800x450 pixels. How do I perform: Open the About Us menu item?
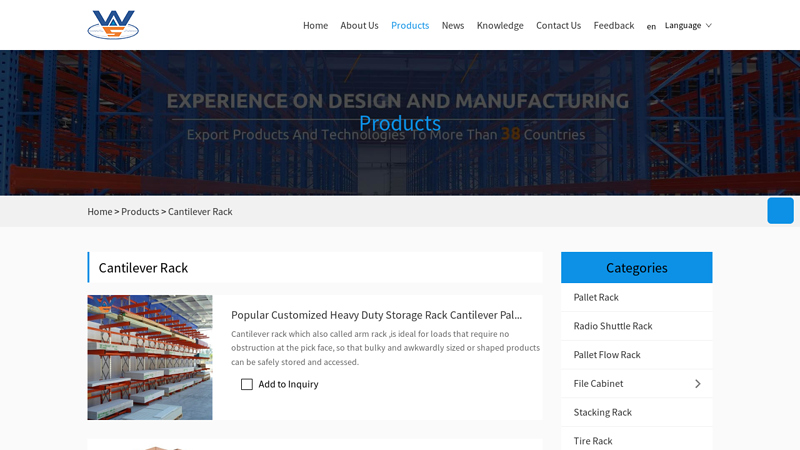(x=359, y=26)
